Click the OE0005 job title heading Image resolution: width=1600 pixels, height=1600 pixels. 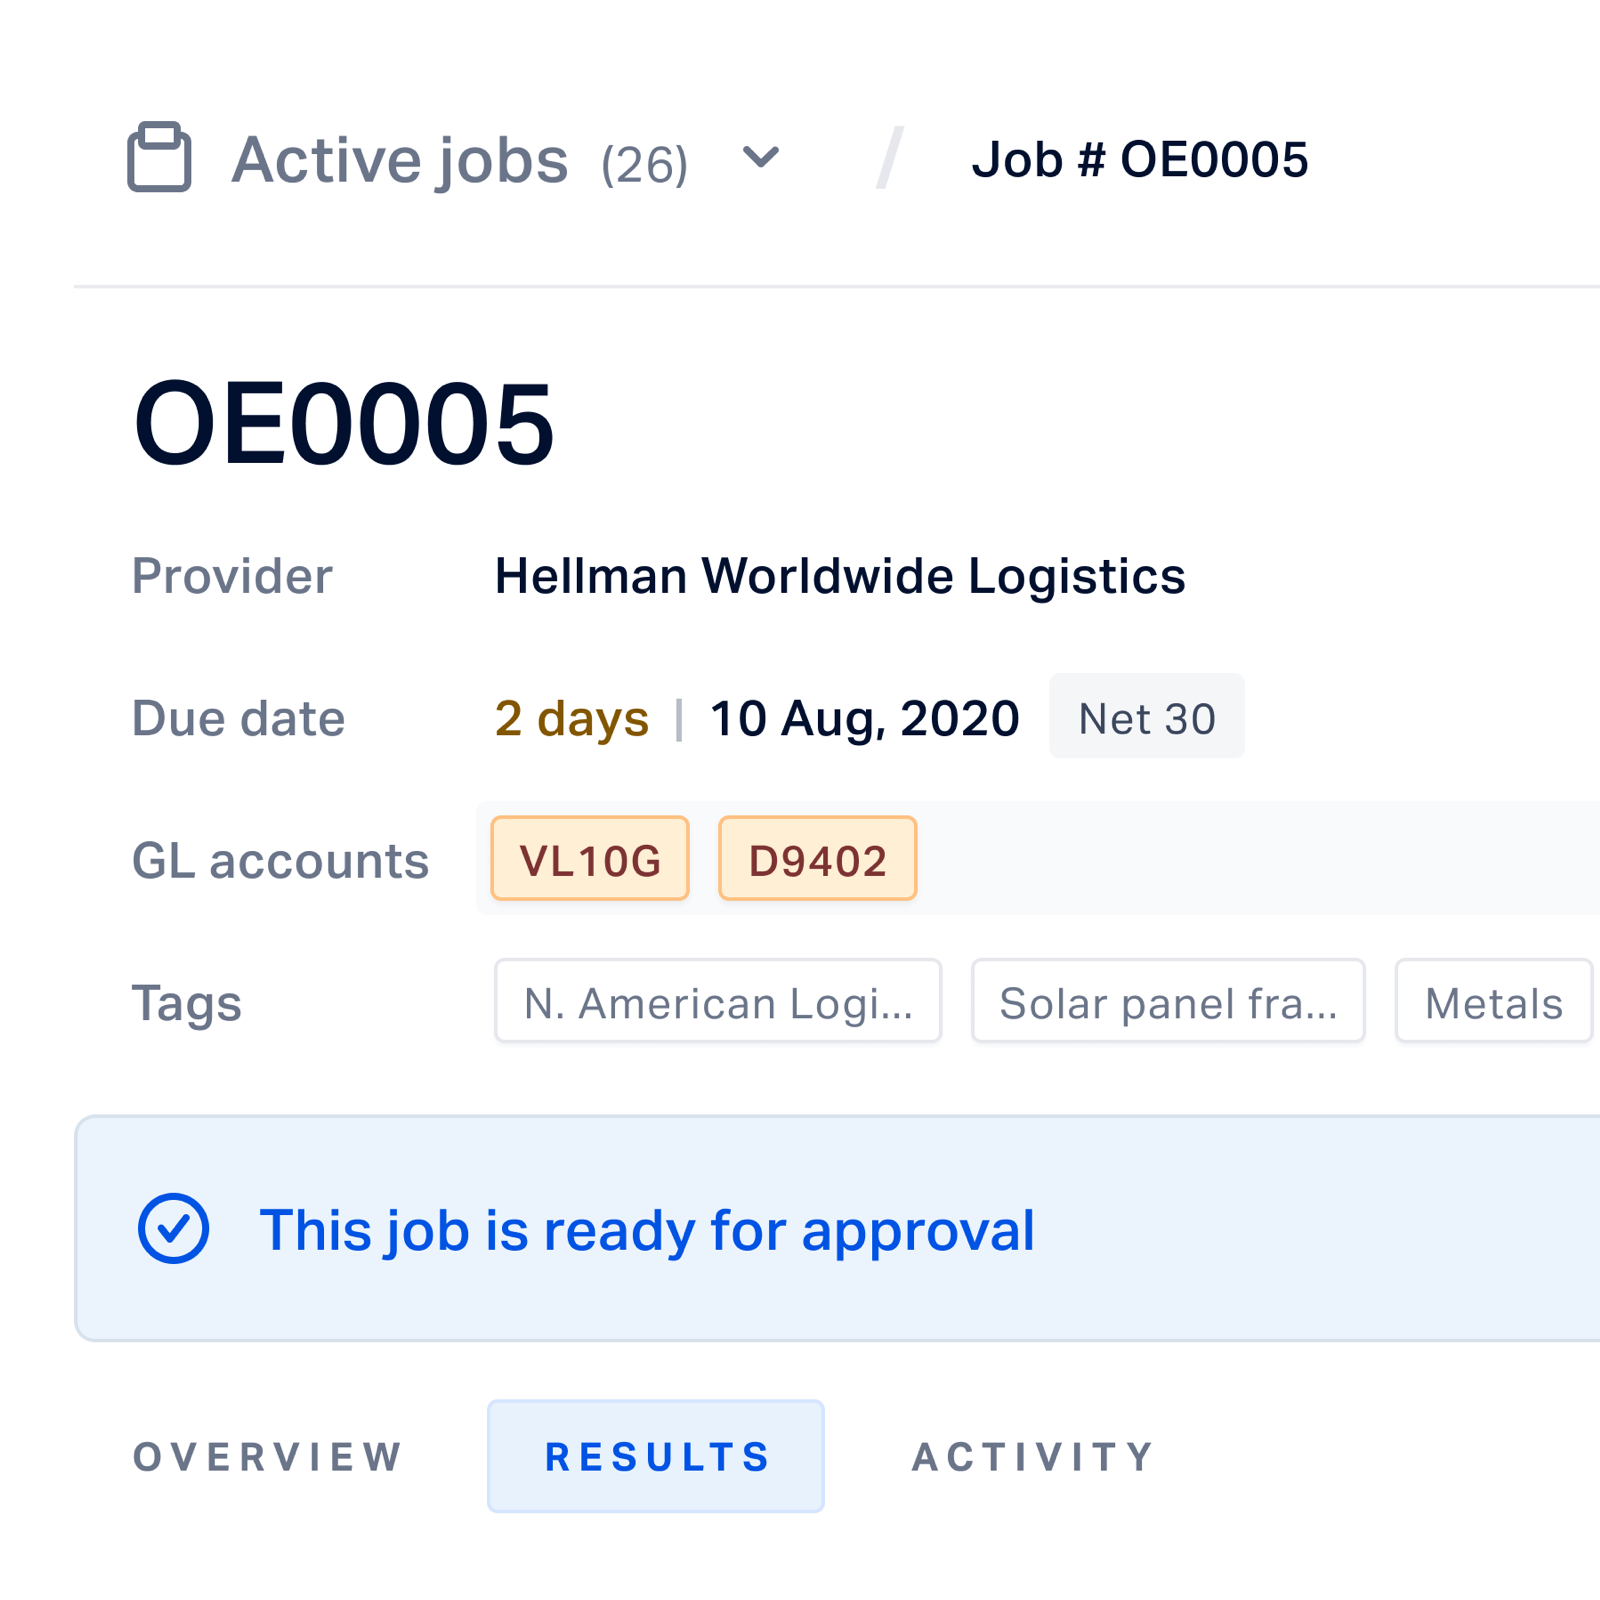(344, 423)
